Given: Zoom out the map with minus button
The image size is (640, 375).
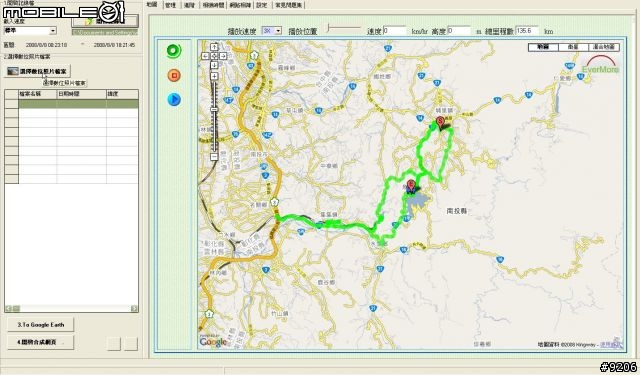Looking at the screenshot, I should [214, 157].
